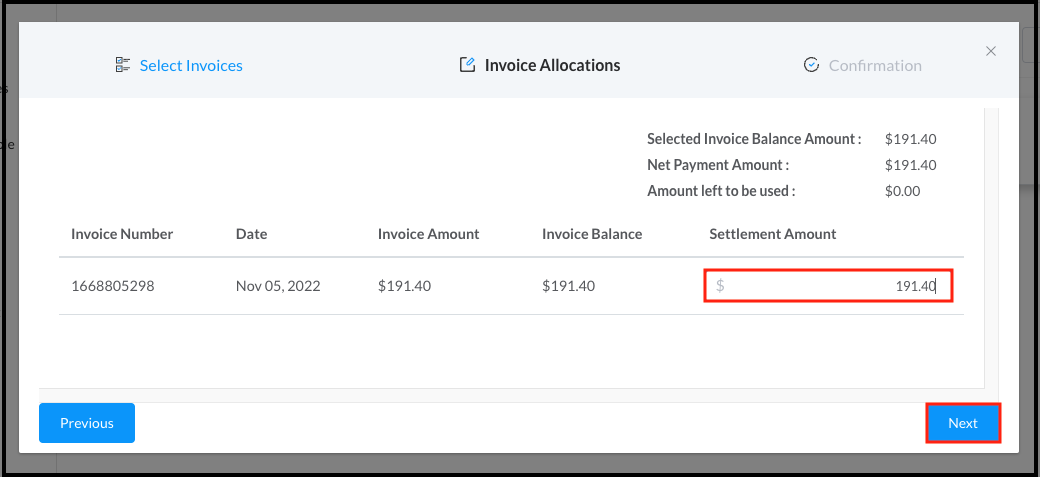Click the Confirmation checkmark icon
The height and width of the screenshot is (477, 1040).
pyautogui.click(x=811, y=65)
